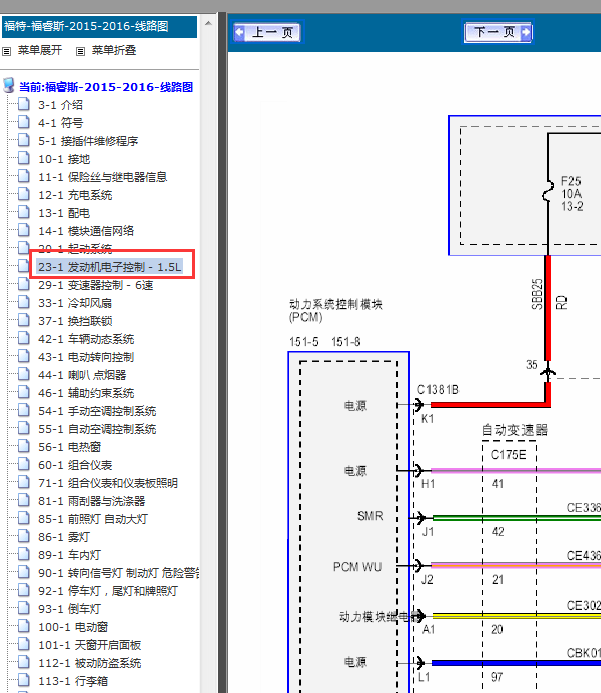Open 112-1 被动防盗系统 entry
The width and height of the screenshot is (601, 693).
pos(90,663)
